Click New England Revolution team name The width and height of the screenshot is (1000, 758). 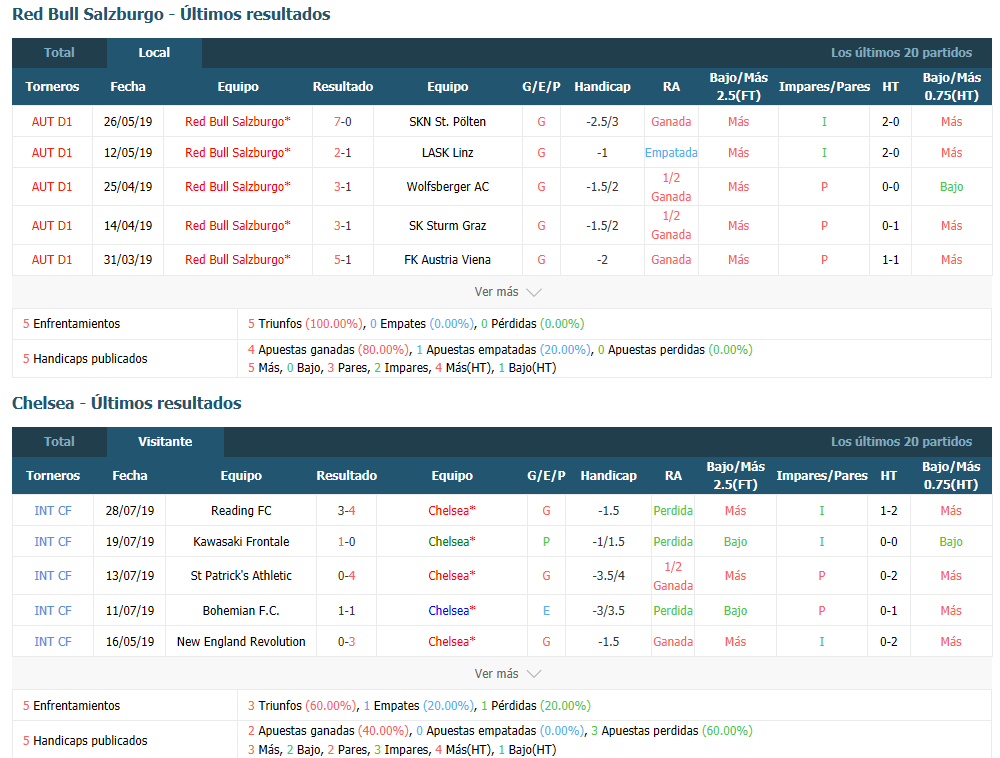coord(241,642)
